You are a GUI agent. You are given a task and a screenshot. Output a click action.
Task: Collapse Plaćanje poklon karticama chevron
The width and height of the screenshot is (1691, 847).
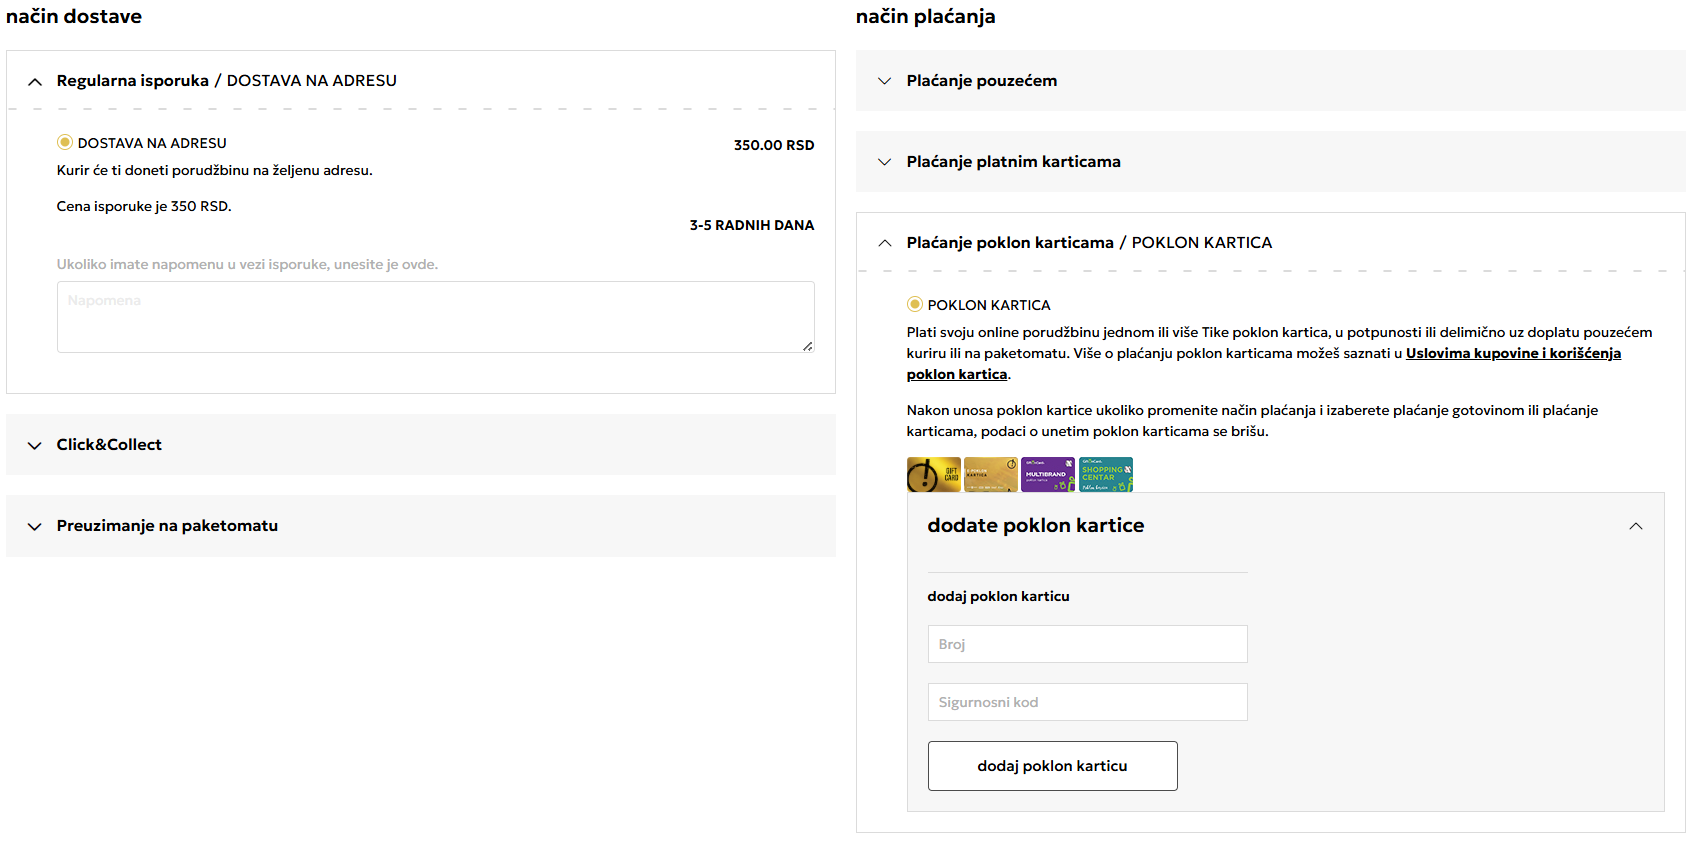pyautogui.click(x=885, y=243)
